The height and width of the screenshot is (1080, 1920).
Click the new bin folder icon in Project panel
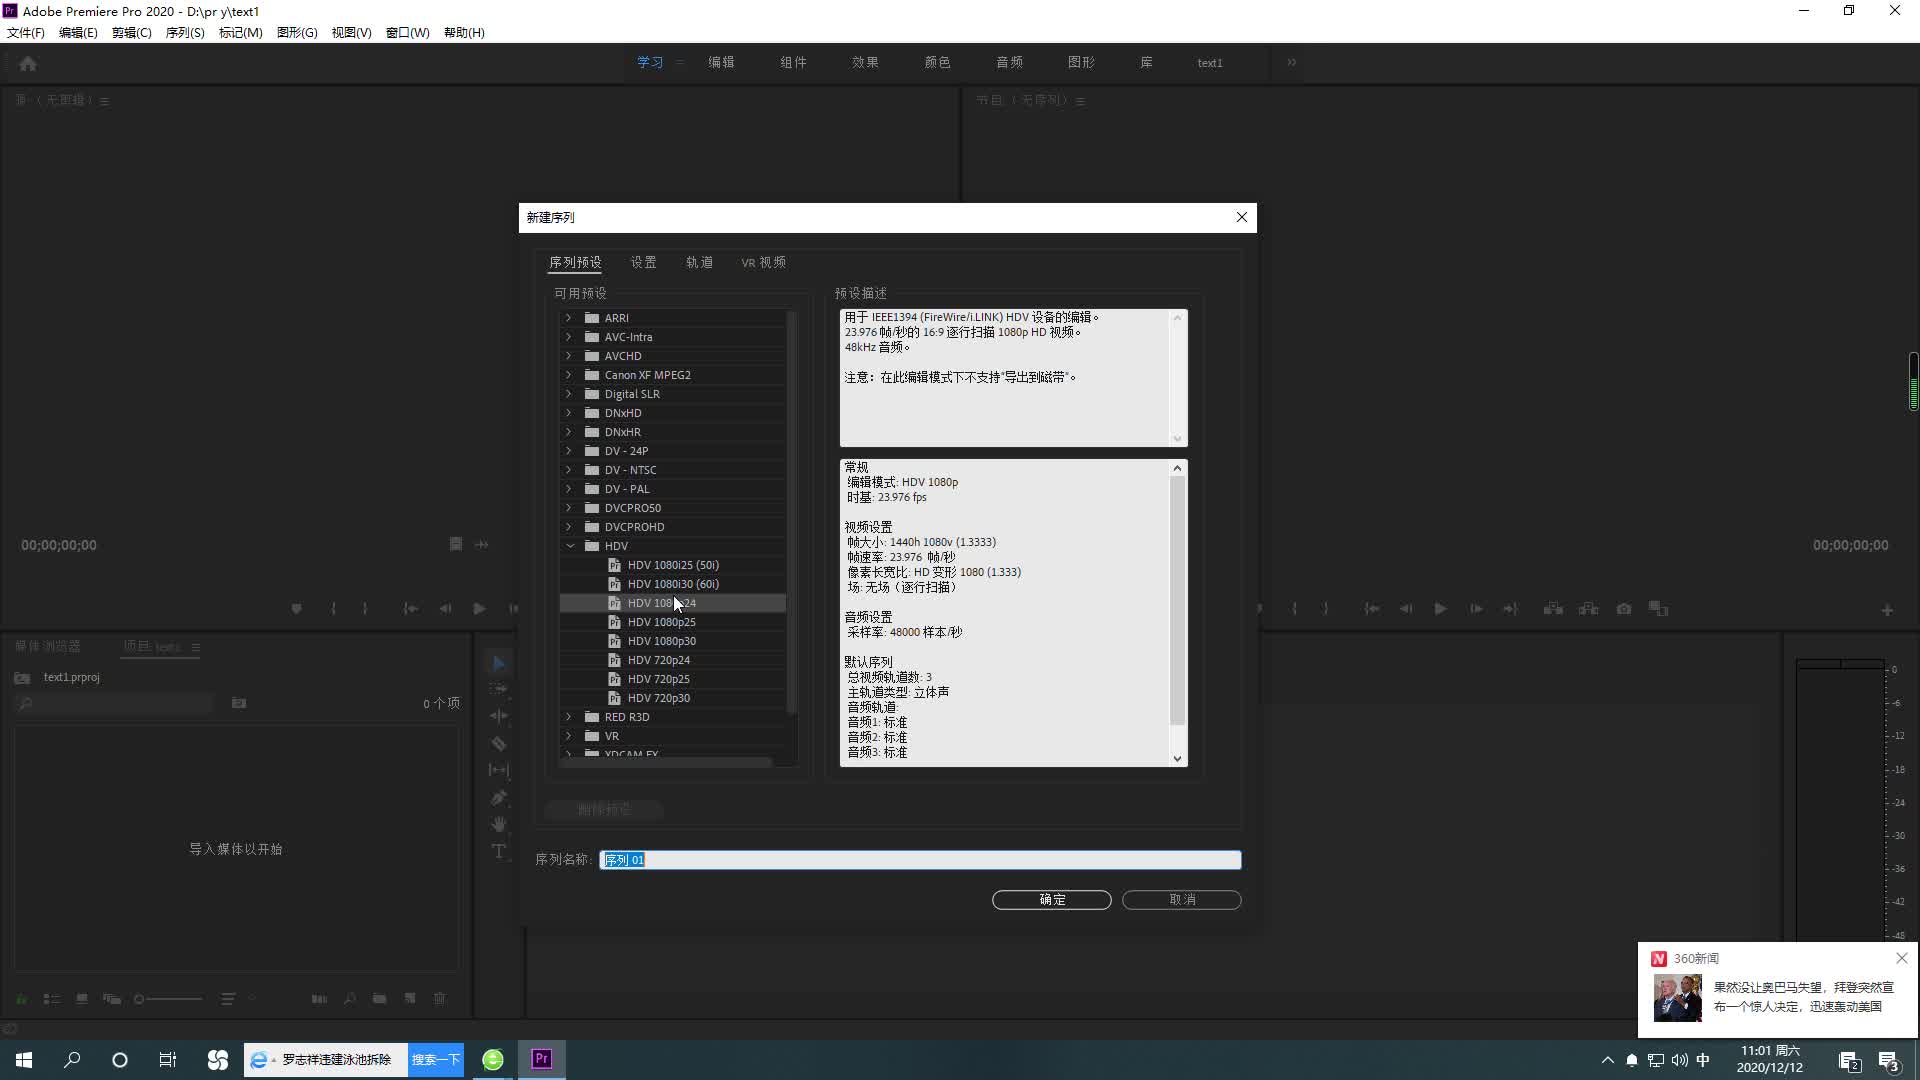click(380, 998)
